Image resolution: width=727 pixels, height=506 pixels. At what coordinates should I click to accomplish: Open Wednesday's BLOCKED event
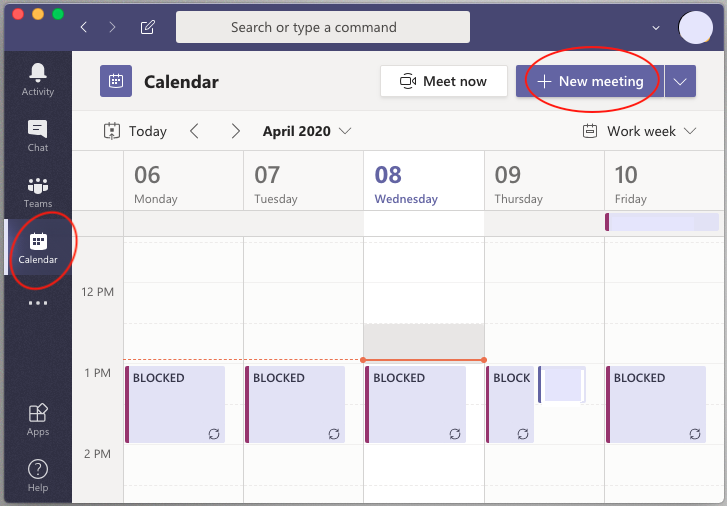[x=415, y=404]
